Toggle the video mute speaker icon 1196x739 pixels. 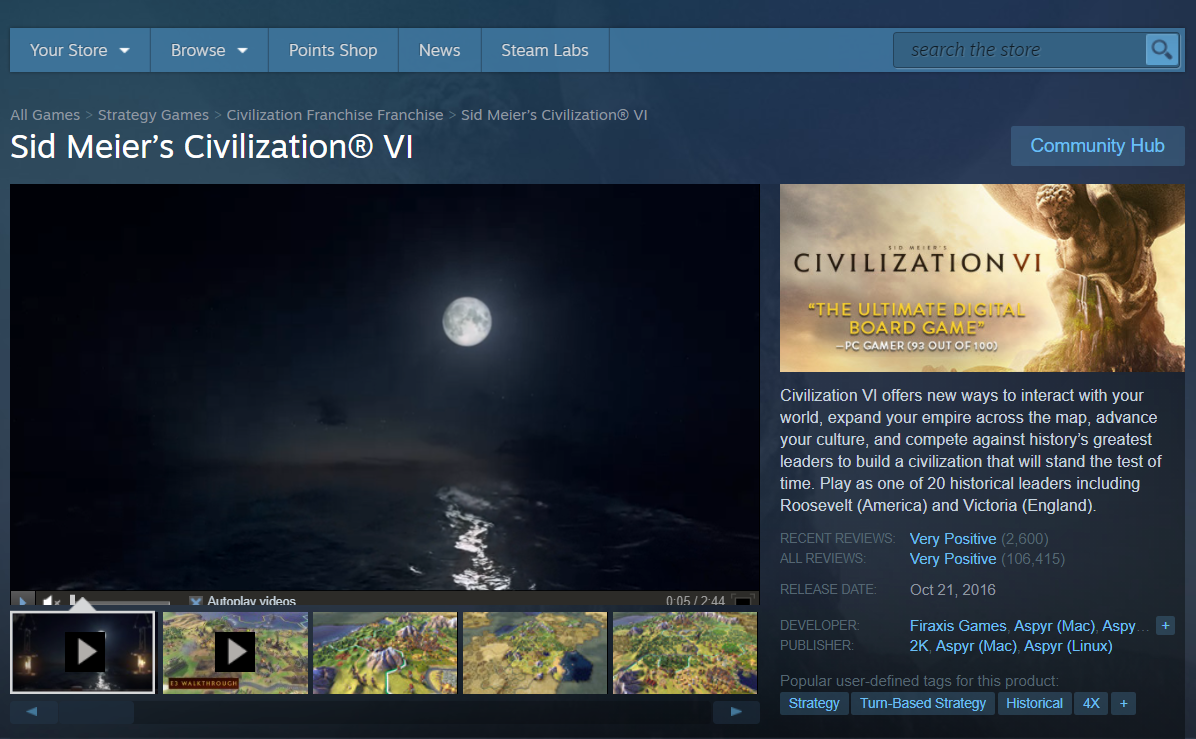[x=50, y=601]
